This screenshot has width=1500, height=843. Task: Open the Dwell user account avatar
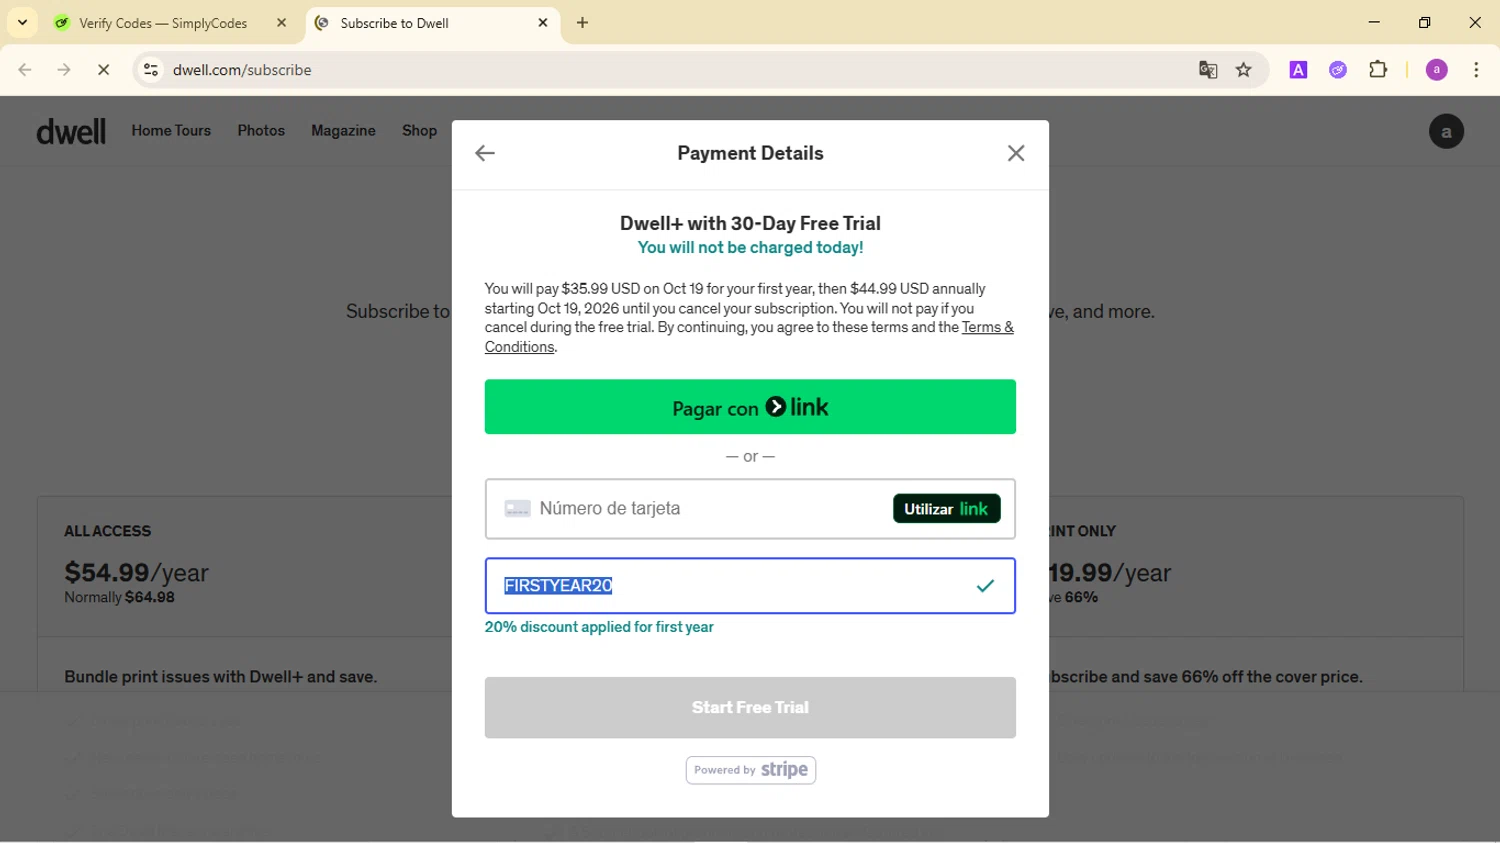[1446, 132]
